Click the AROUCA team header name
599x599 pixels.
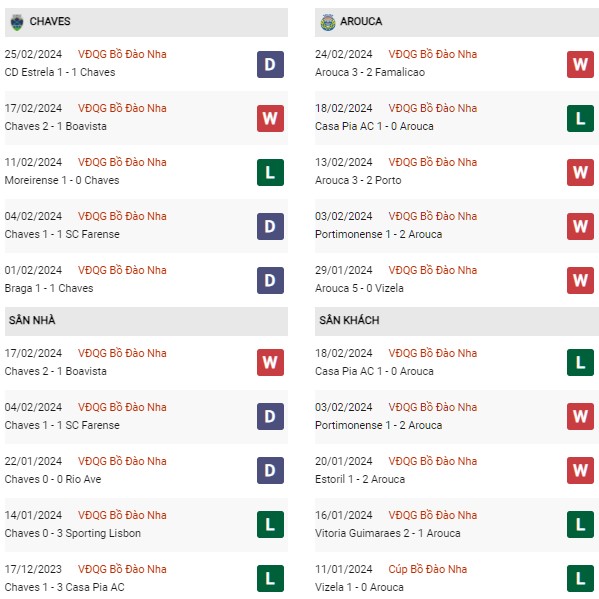pyautogui.click(x=361, y=21)
